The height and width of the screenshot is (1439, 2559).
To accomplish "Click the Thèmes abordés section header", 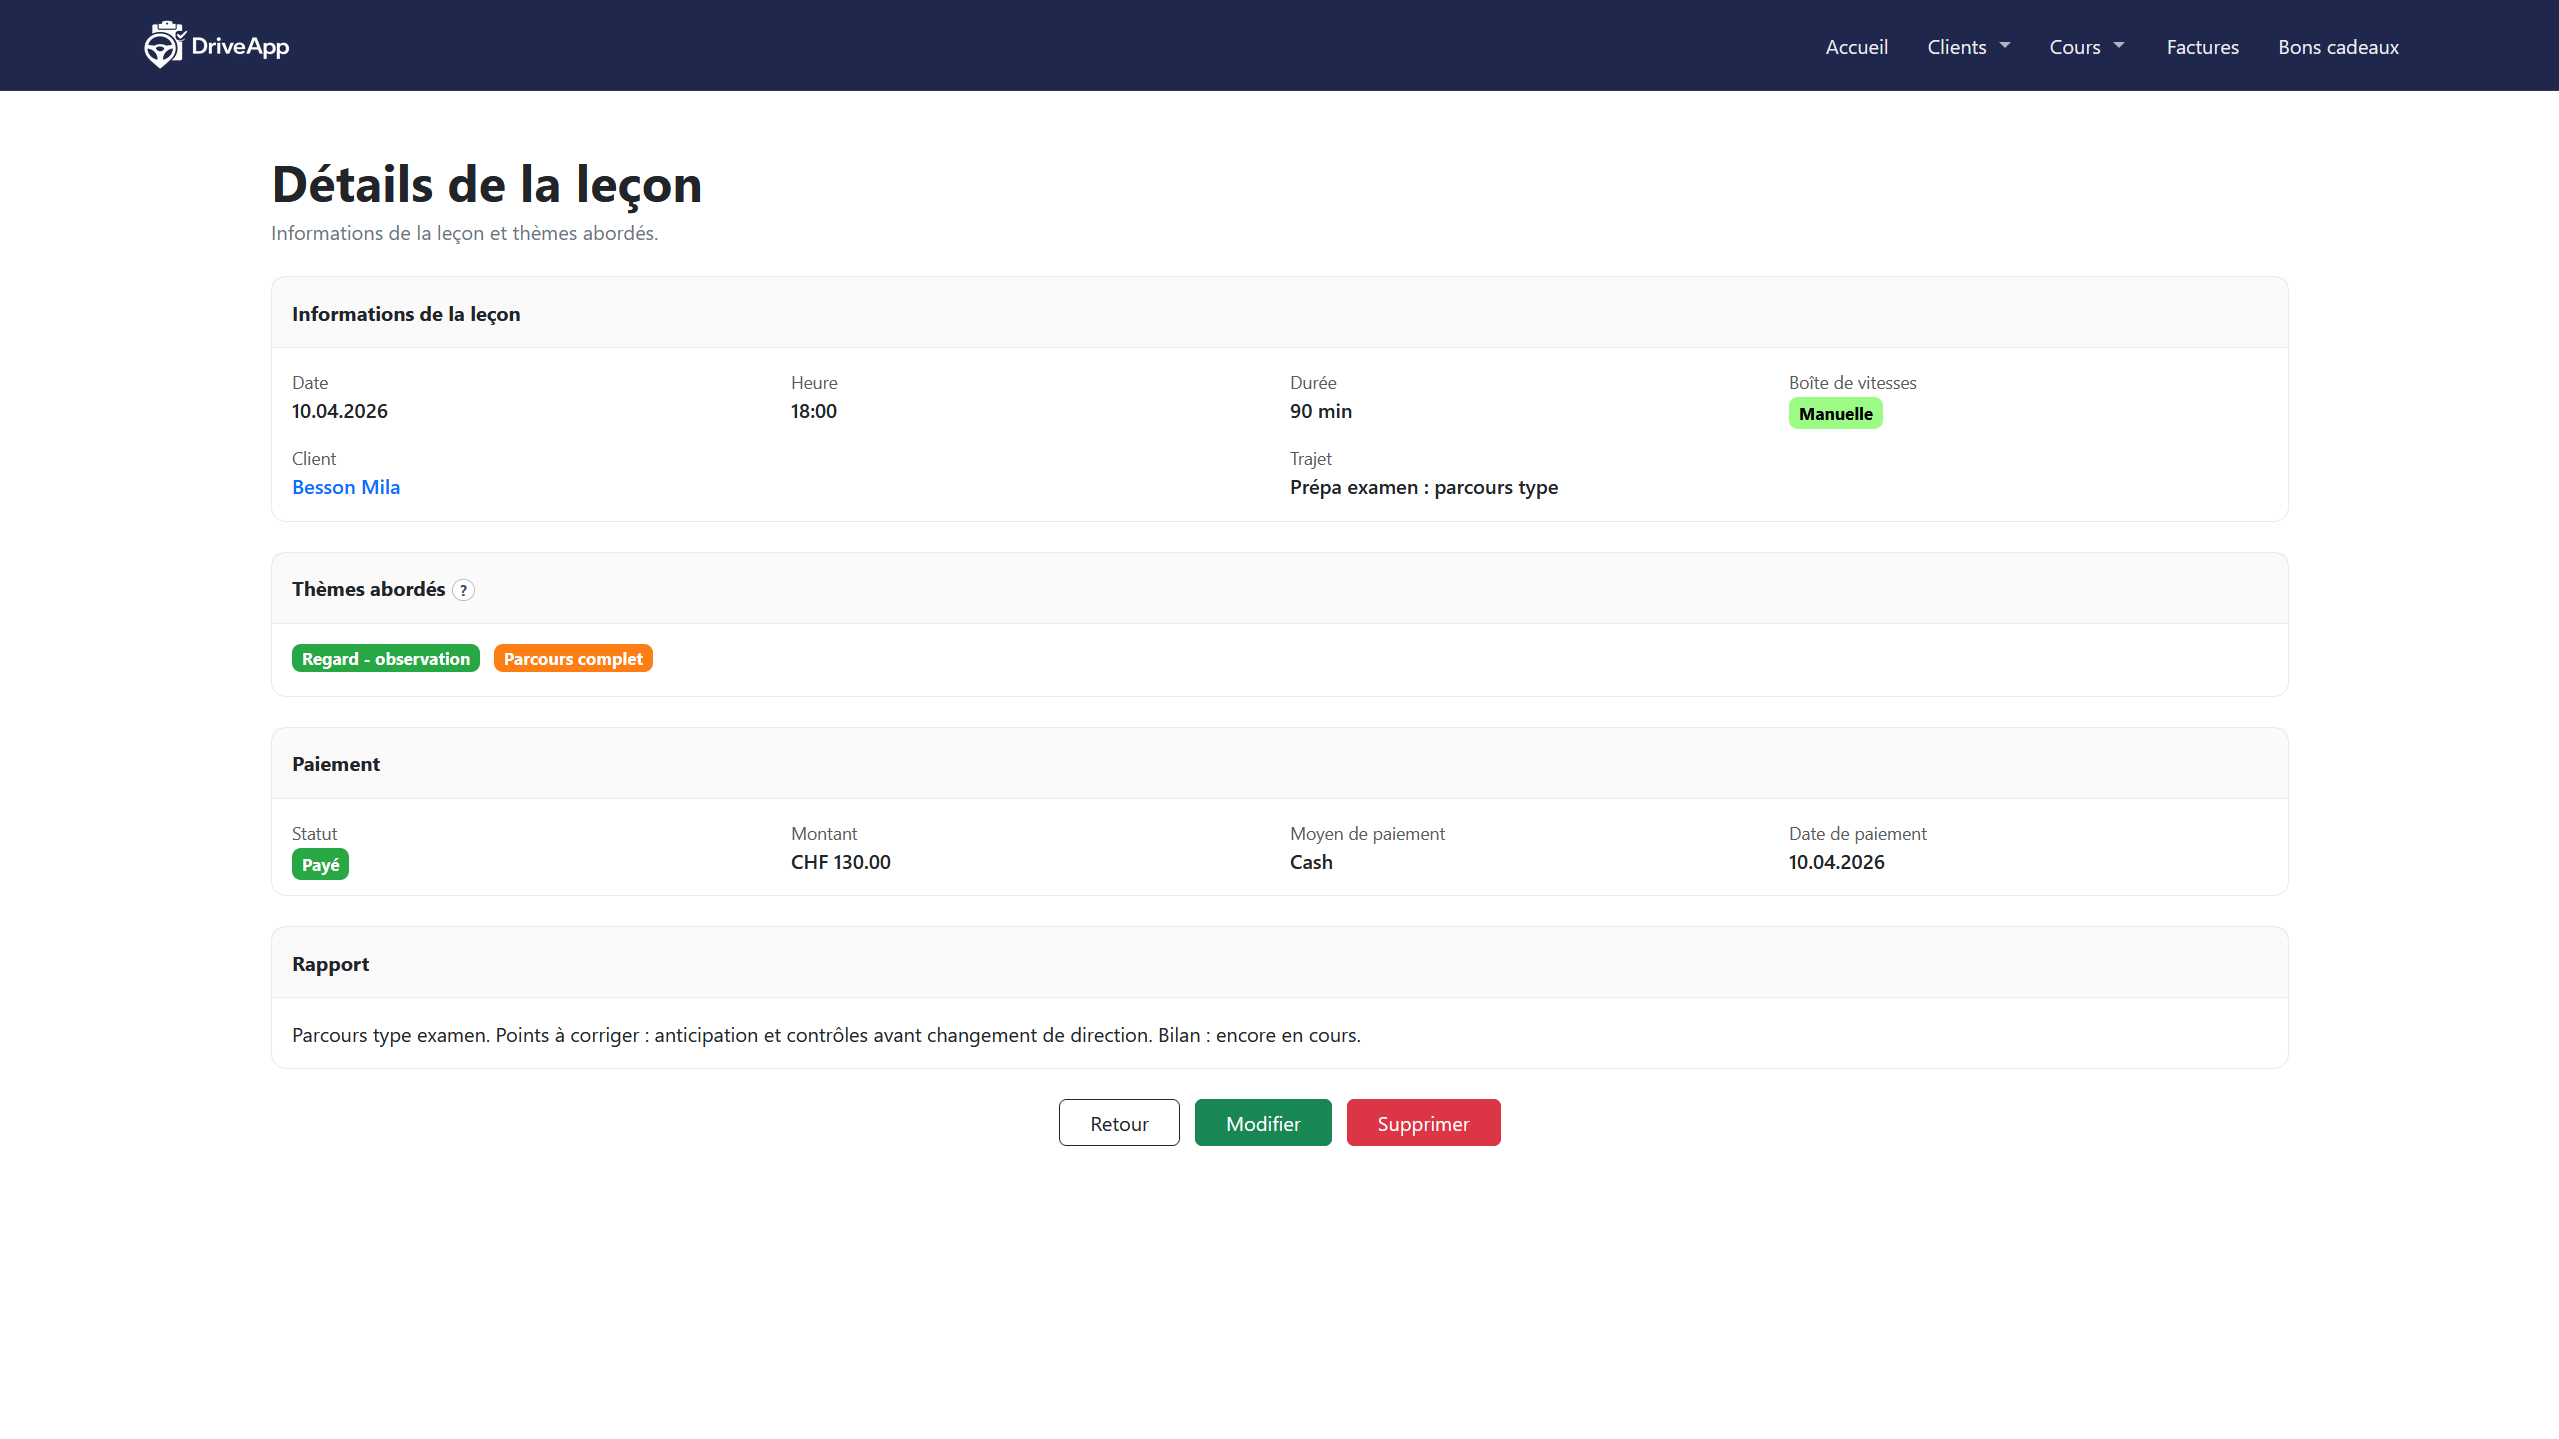I will point(368,589).
